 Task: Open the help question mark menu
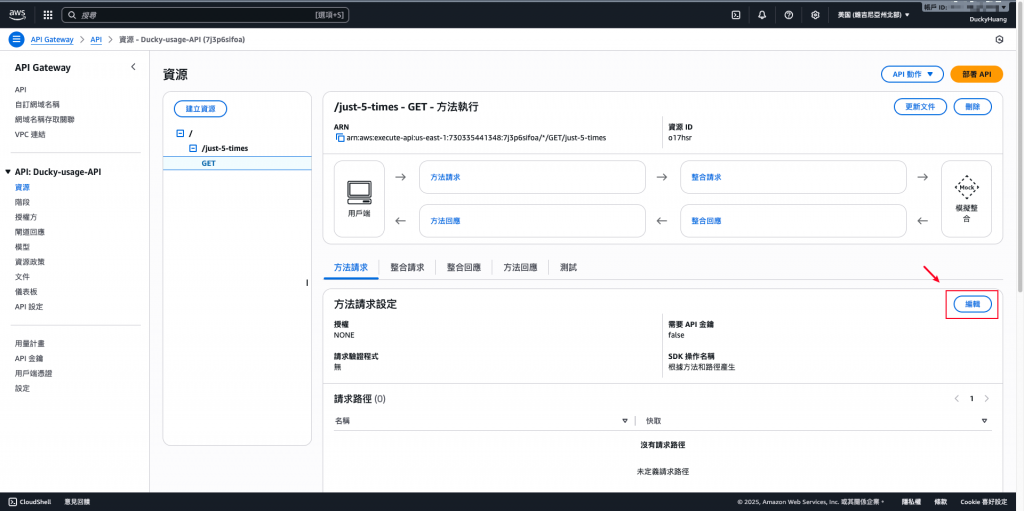pyautogui.click(x=789, y=15)
